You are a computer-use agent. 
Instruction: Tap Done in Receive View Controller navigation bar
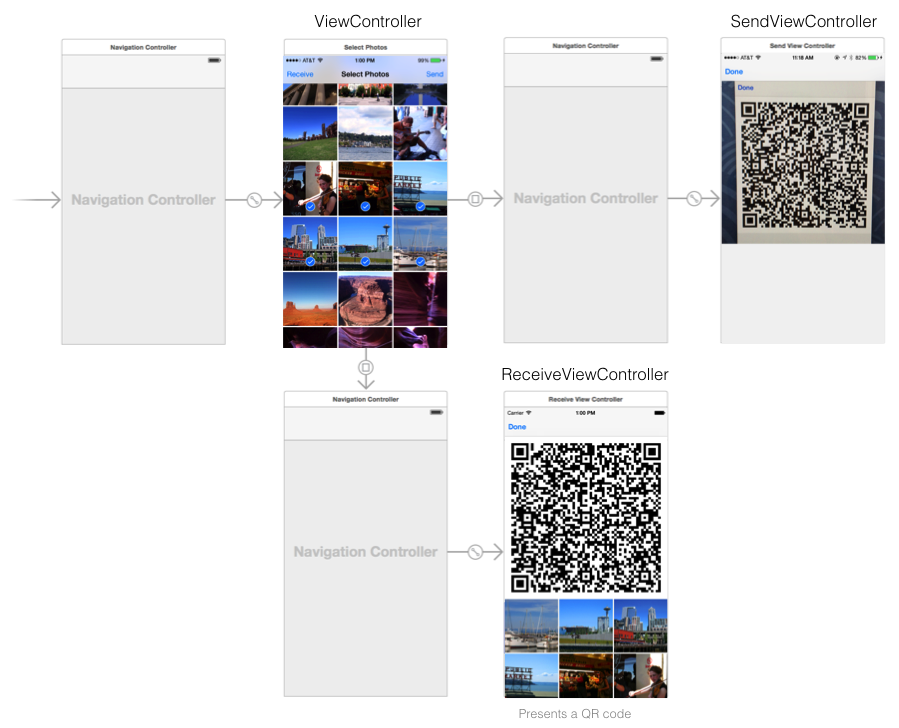[x=517, y=427]
